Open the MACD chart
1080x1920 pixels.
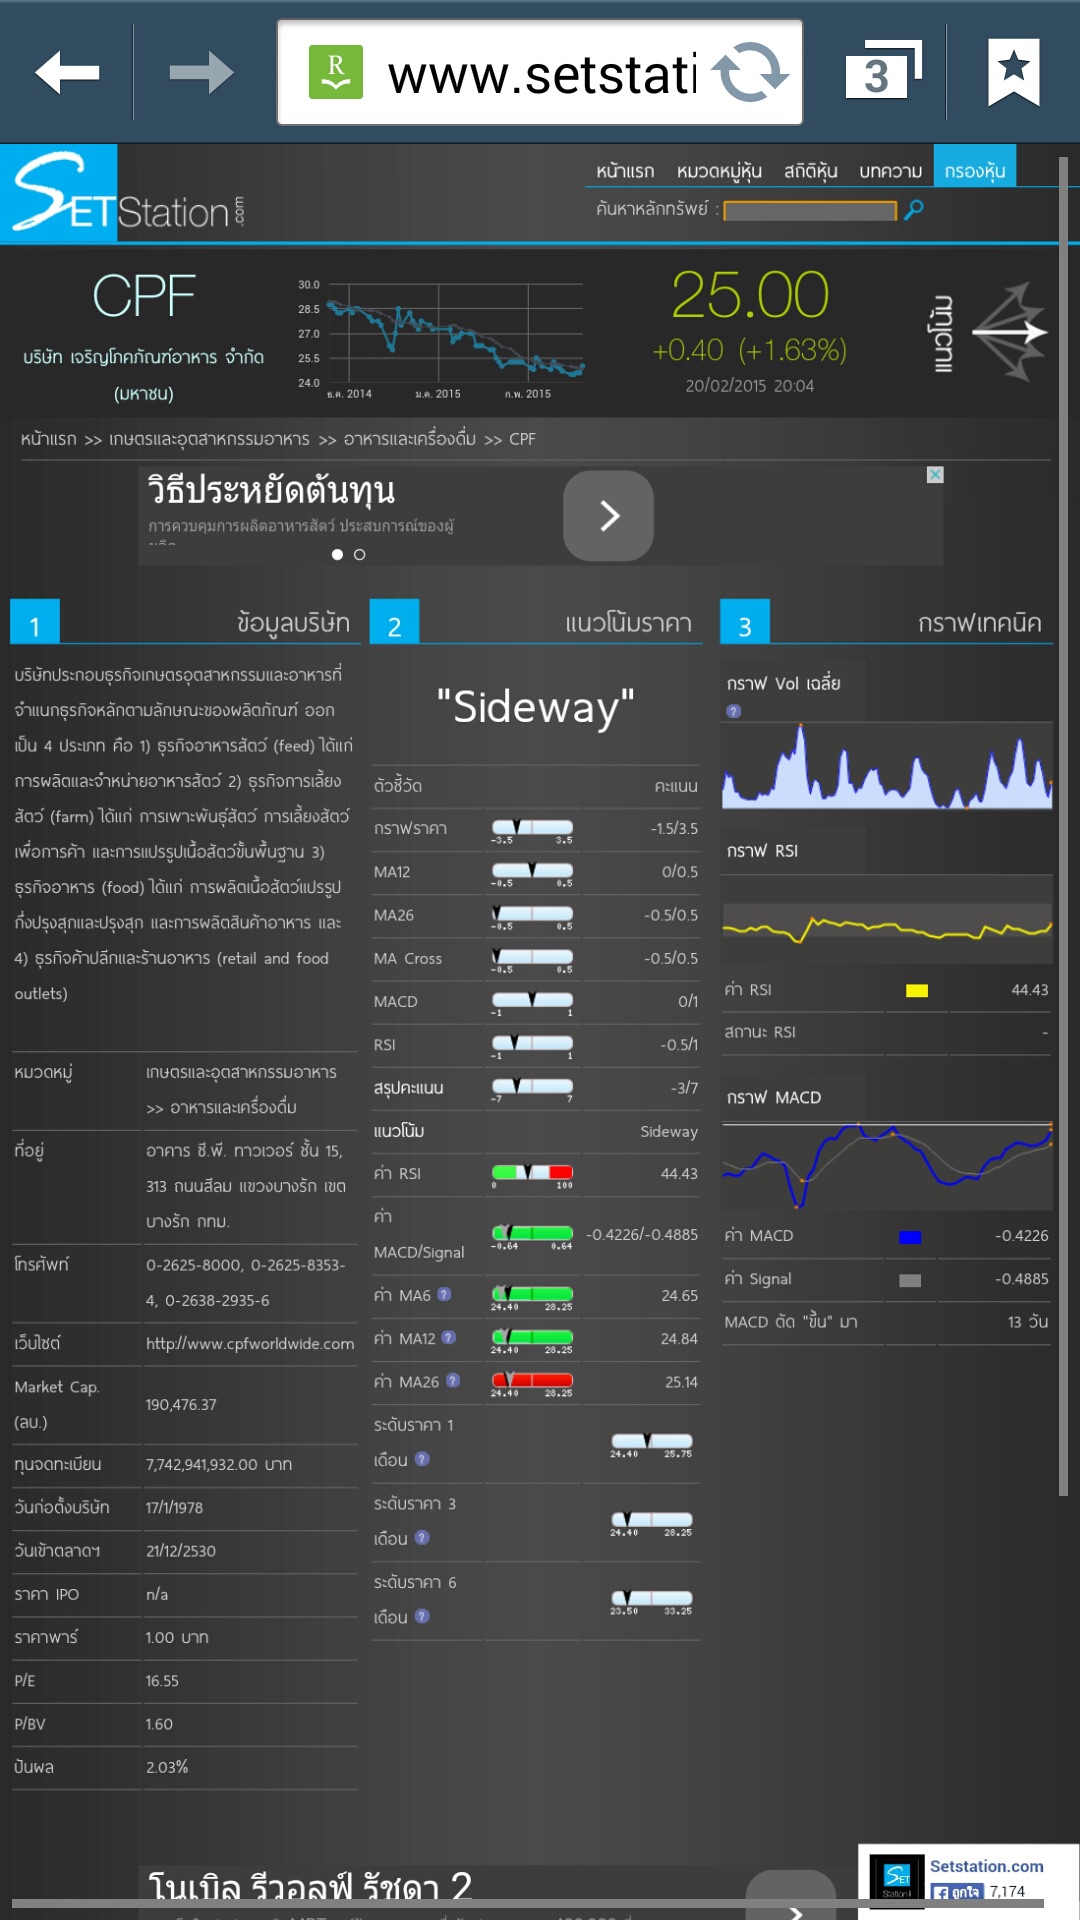click(887, 1166)
